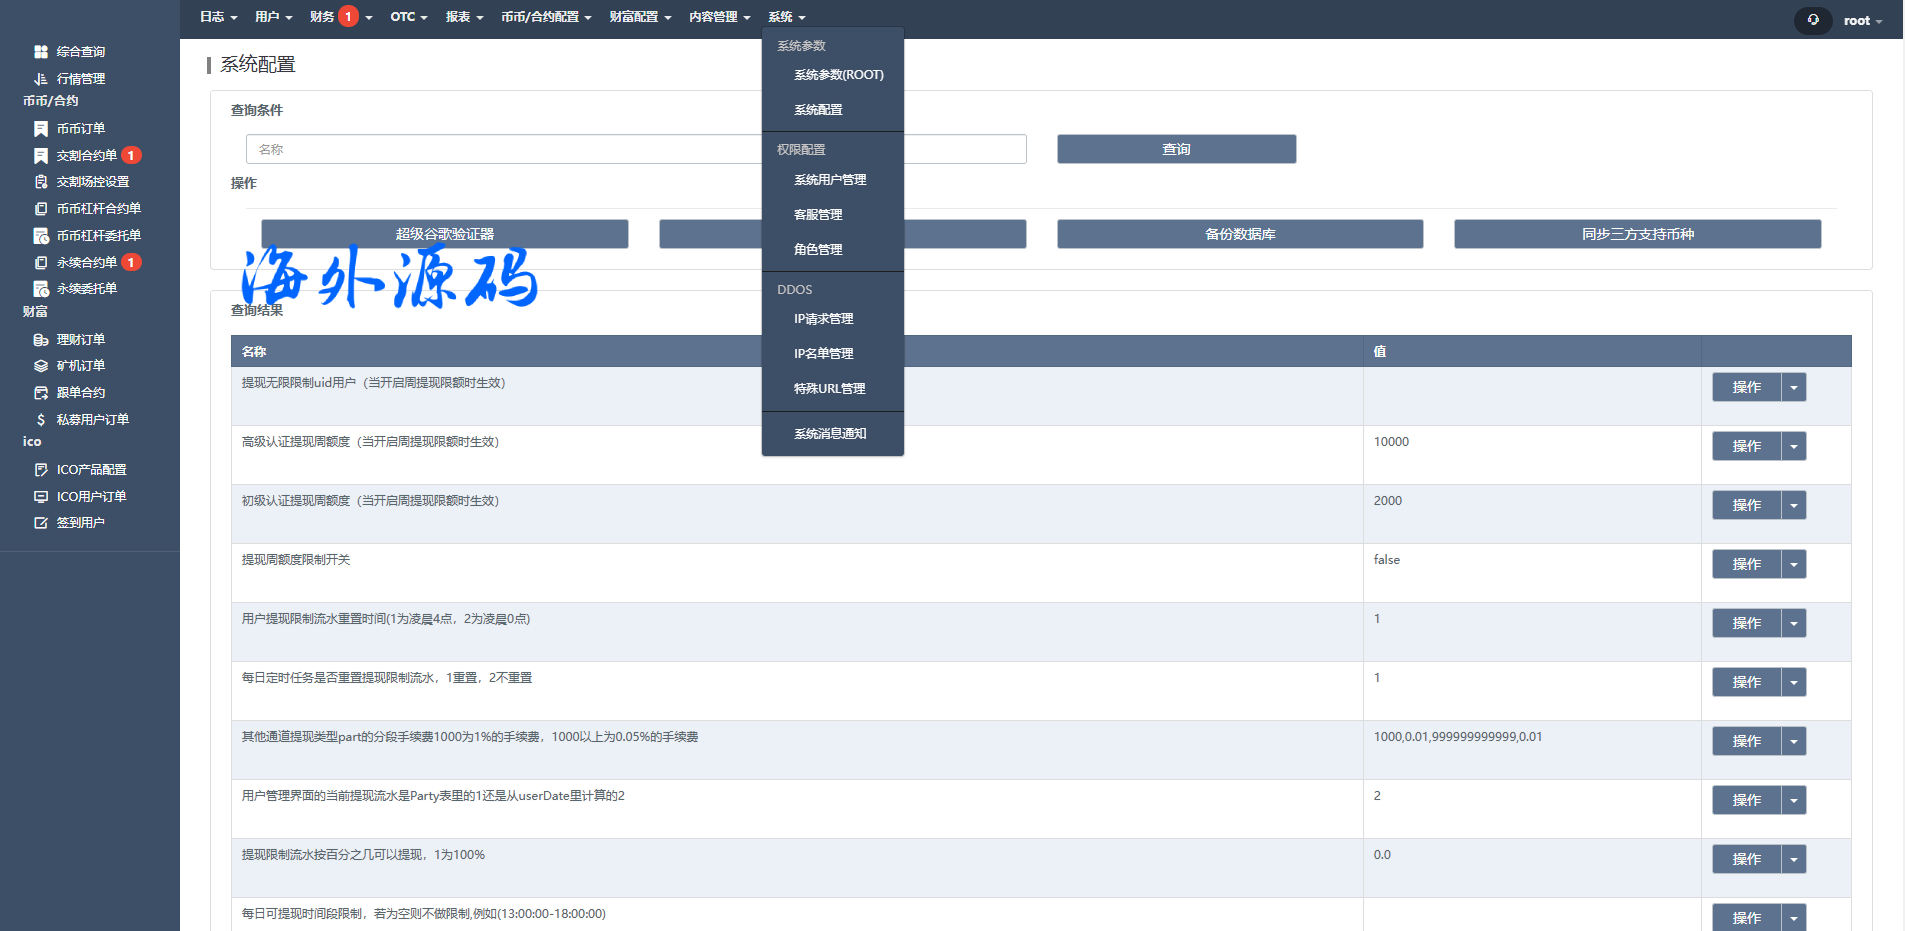Viewport: 1905px width, 931px height.
Task: Click the 交割场控设置 sidebar icon
Action: 41,182
